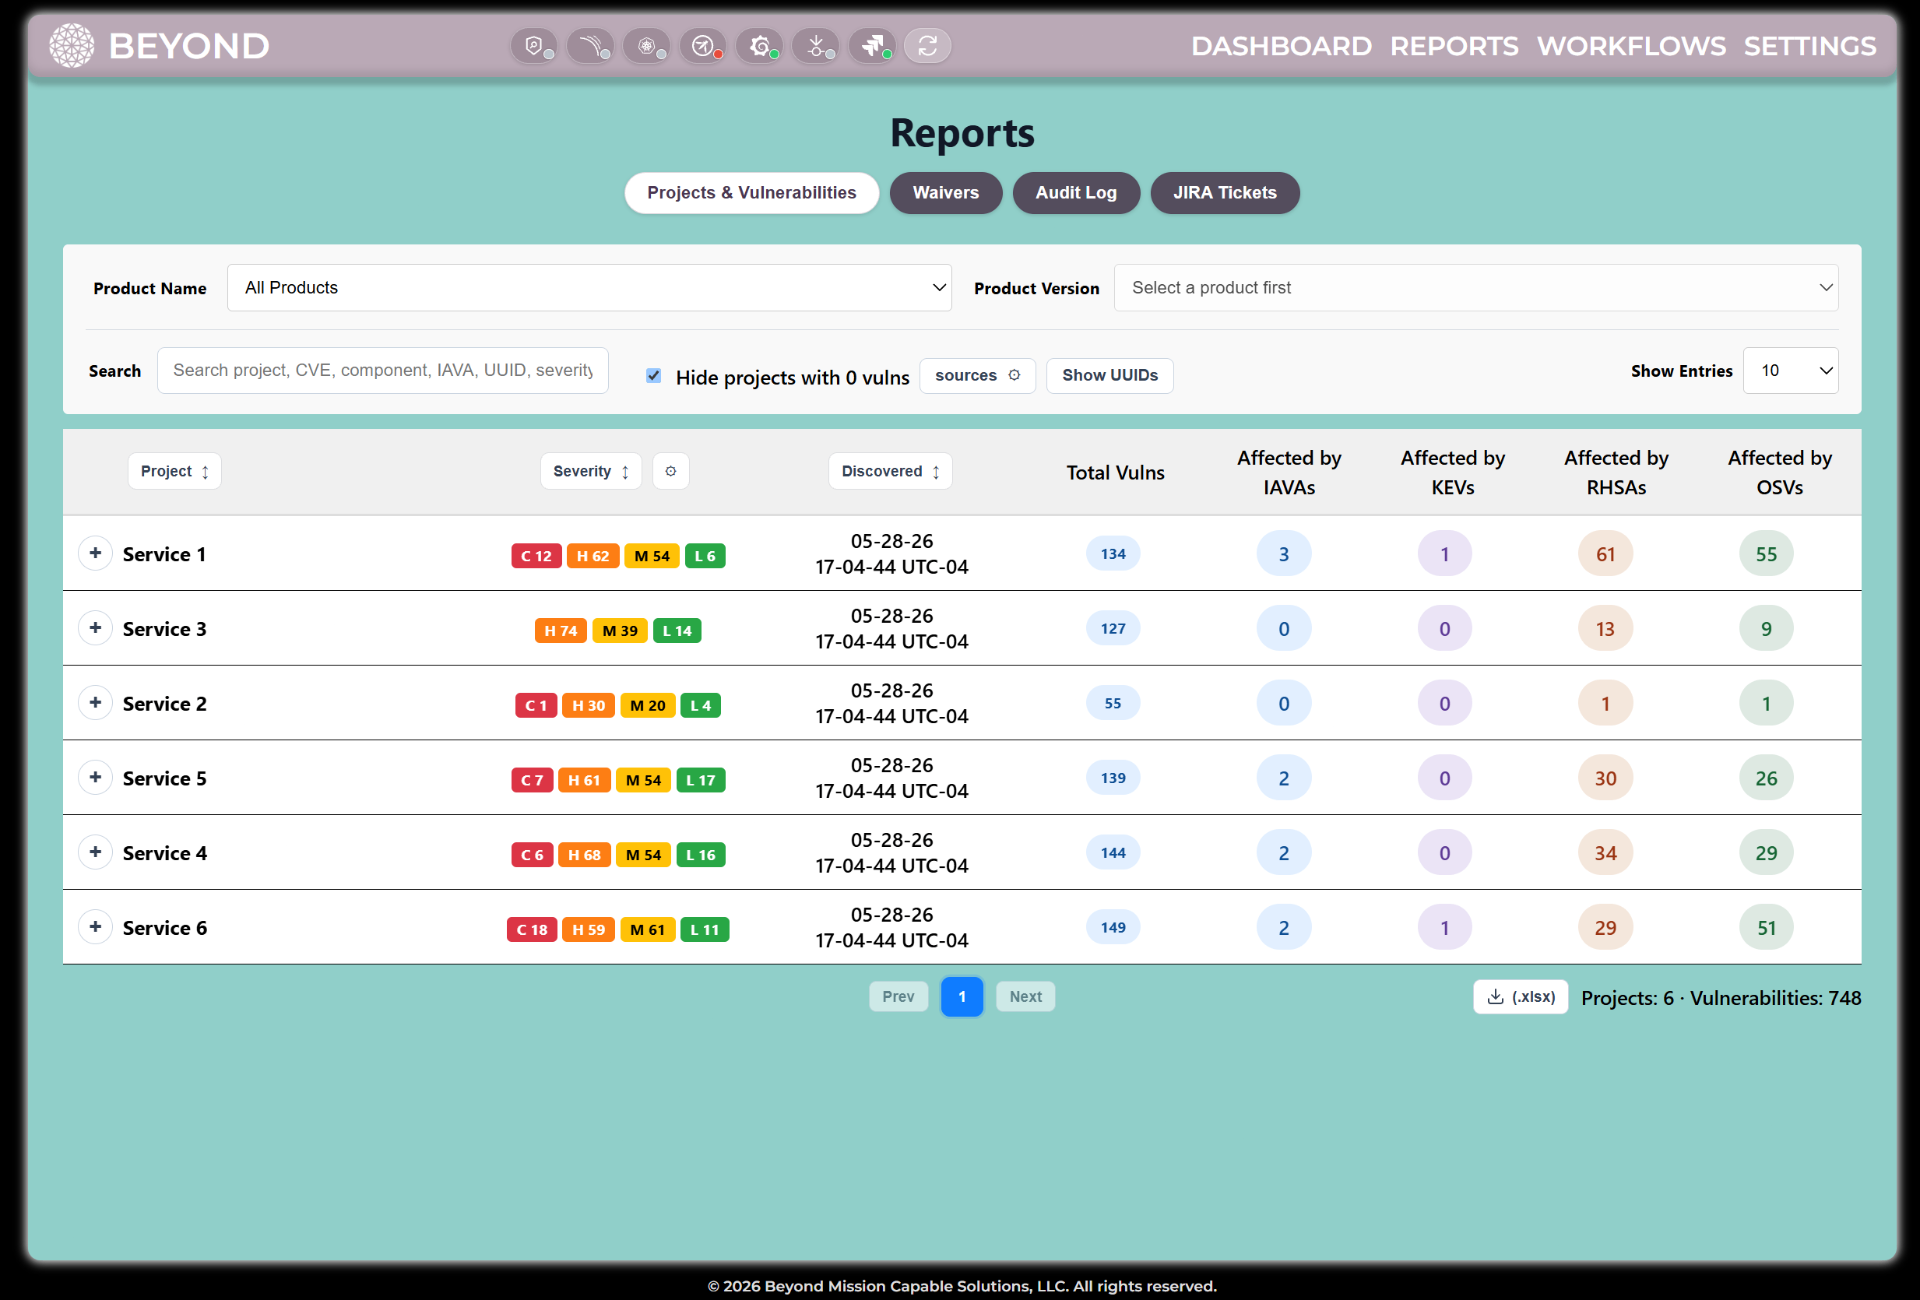Sort the table by Project
The height and width of the screenshot is (1300, 1920).
click(x=175, y=471)
